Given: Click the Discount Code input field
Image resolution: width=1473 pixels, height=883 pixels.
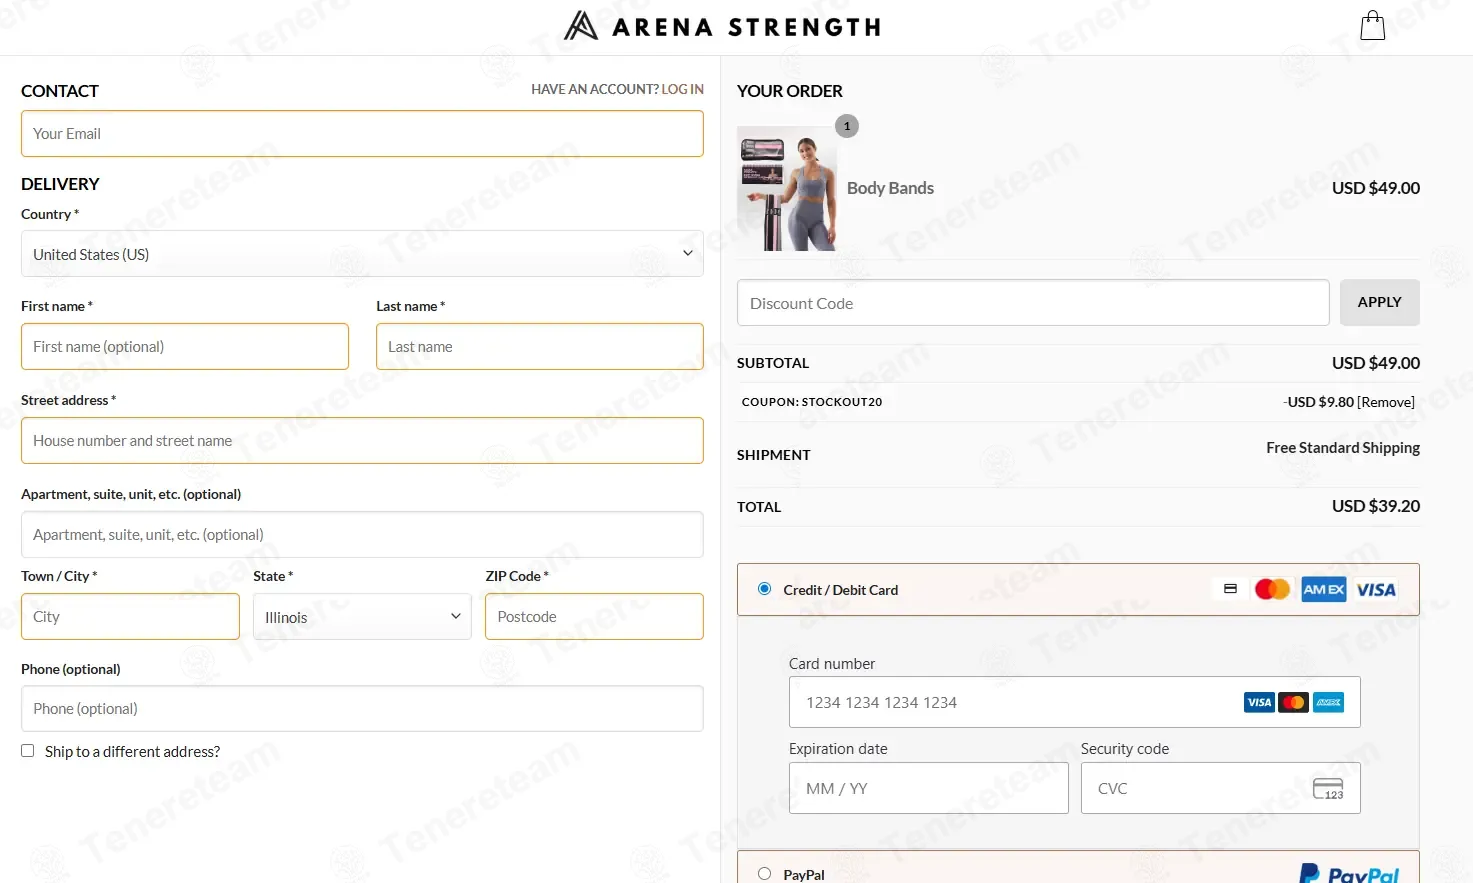Looking at the screenshot, I should pos(1033,303).
